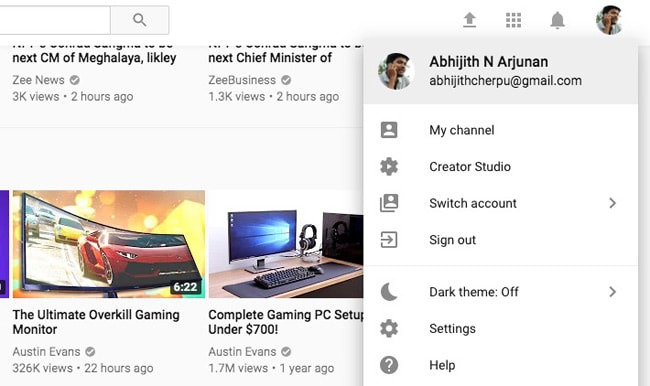Click 1.3K views • 2 hours ago text

point(274,96)
